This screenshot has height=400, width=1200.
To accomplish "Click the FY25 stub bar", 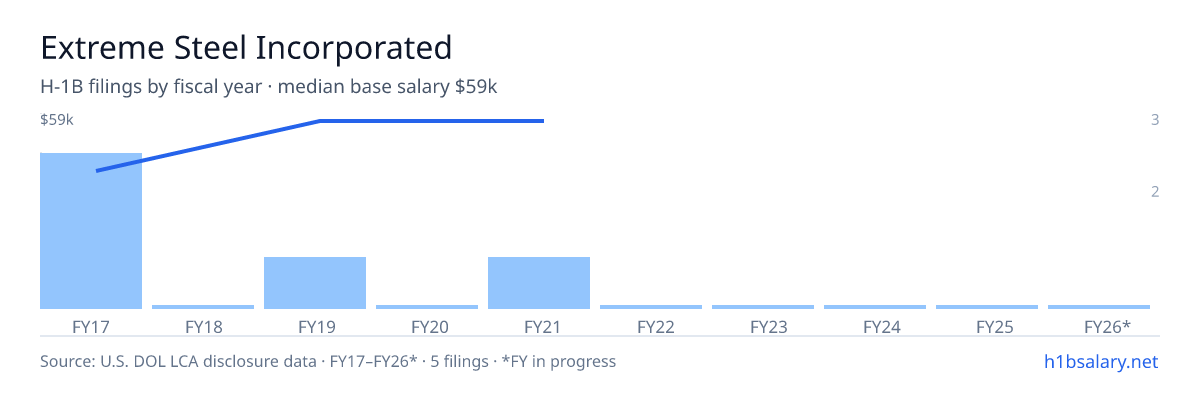I will 987,307.
